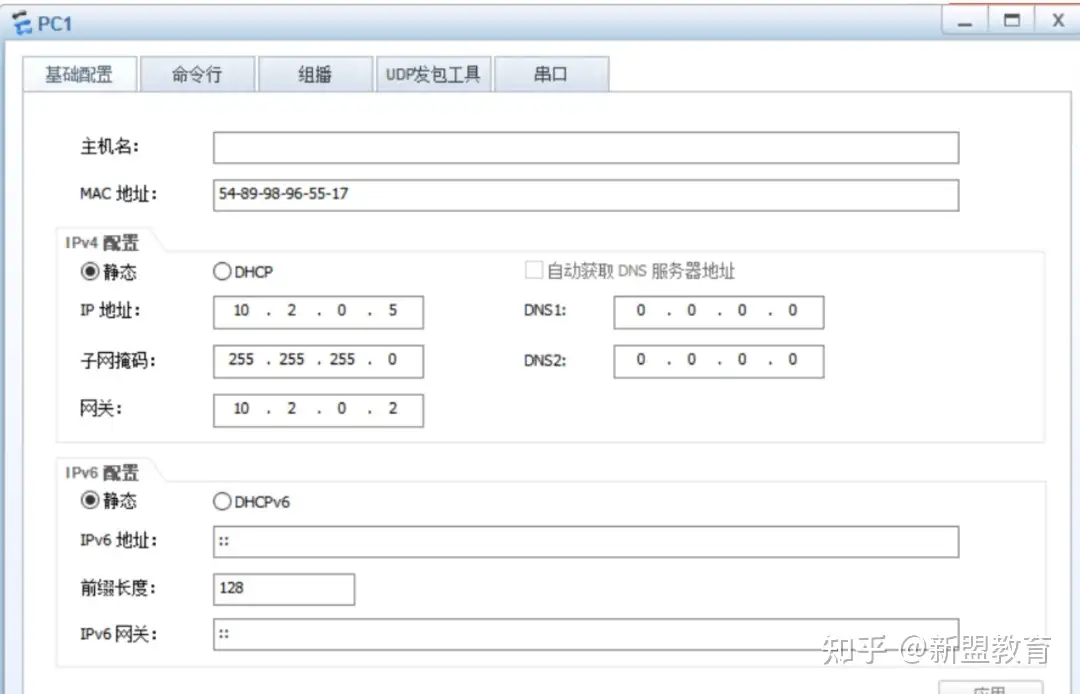Minimize the PC1 window
1080x694 pixels.
965,22
